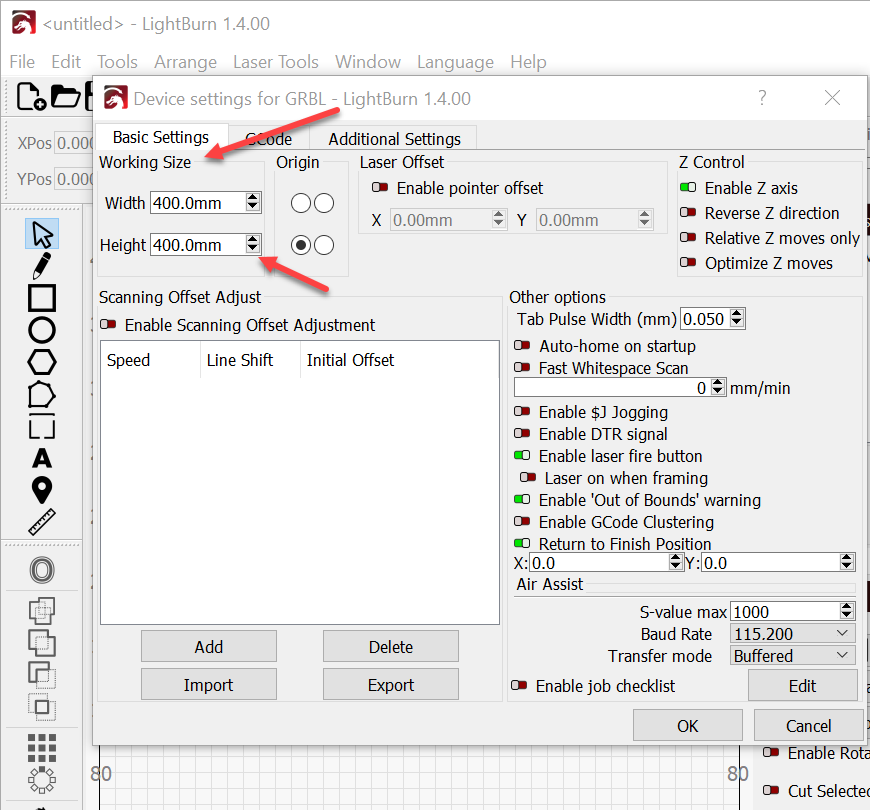870x810 pixels.
Task: Pick the Rectangle drawing tool
Action: pos(42,298)
